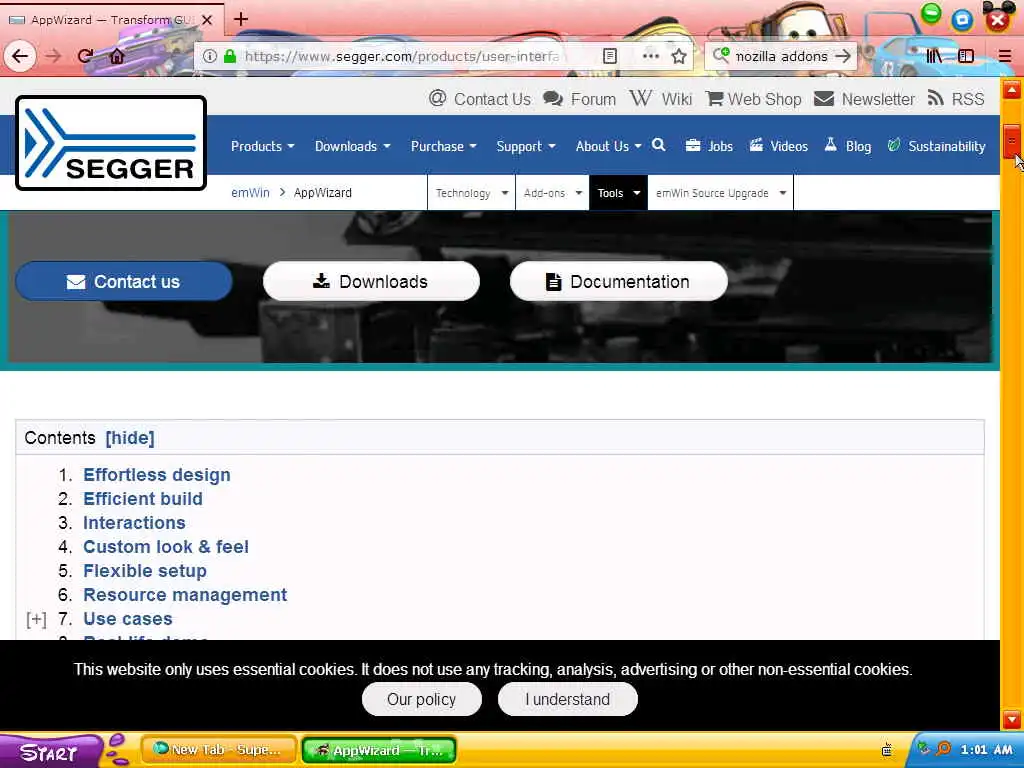This screenshot has width=1024, height=768.
Task: Open the Videos page
Action: click(778, 146)
